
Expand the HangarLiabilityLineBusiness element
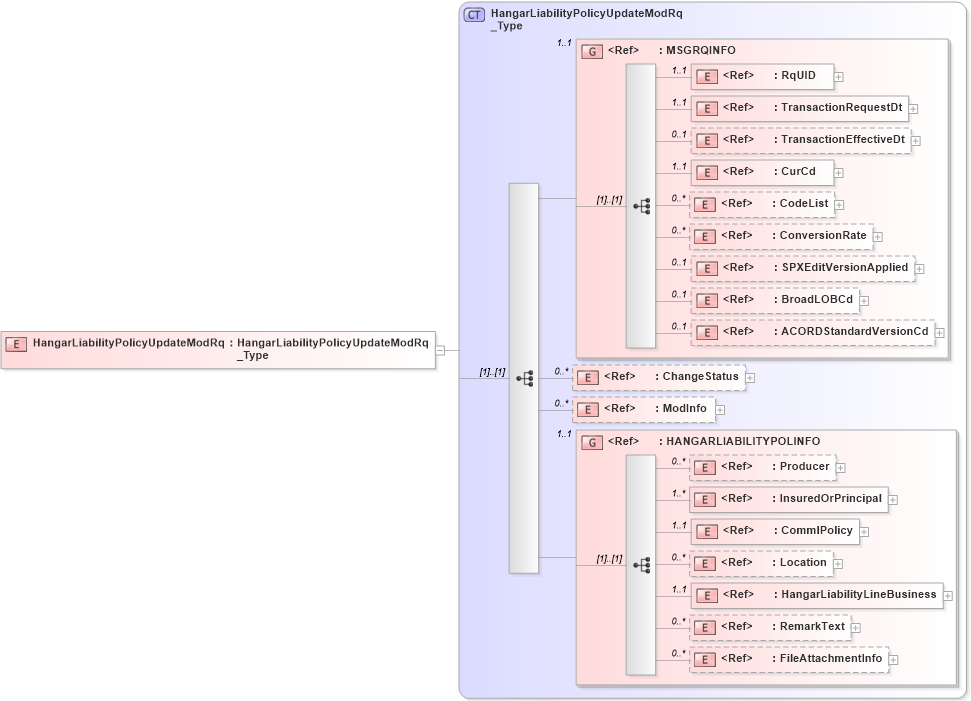(x=950, y=595)
